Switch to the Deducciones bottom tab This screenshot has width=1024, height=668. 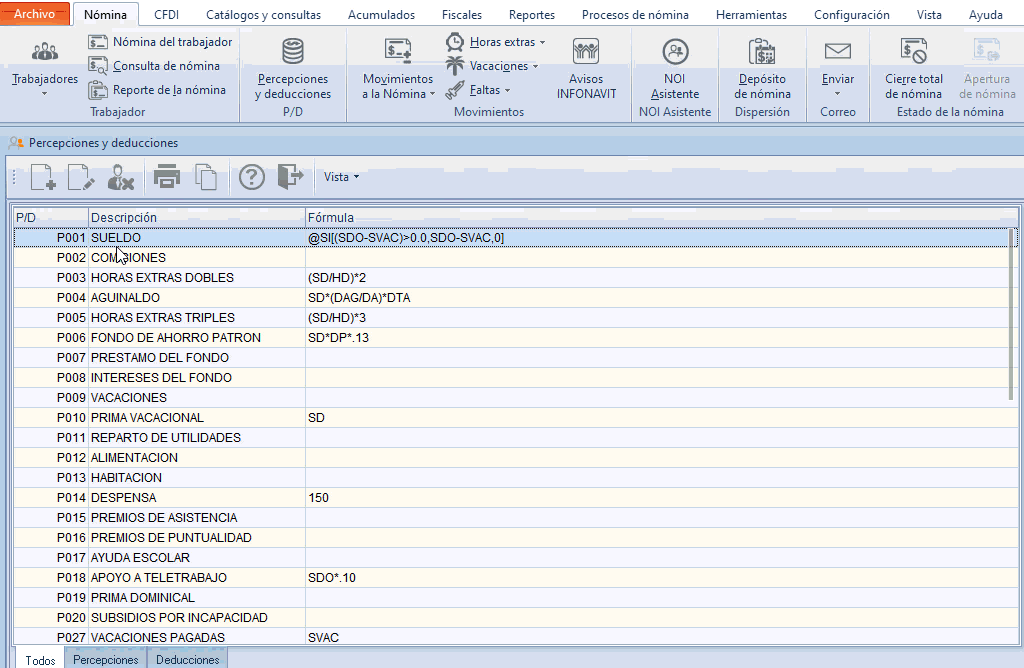click(188, 660)
